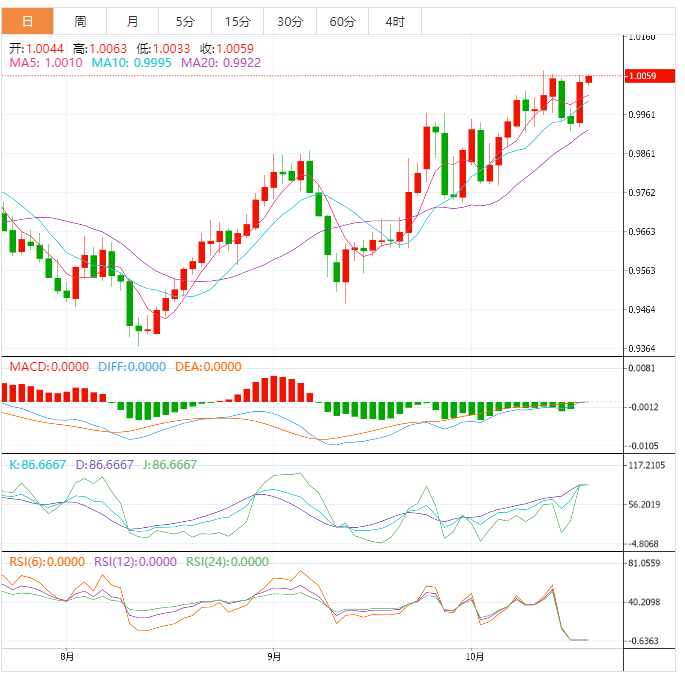
Task: Select the 15分 interval tab
Action: point(237,21)
